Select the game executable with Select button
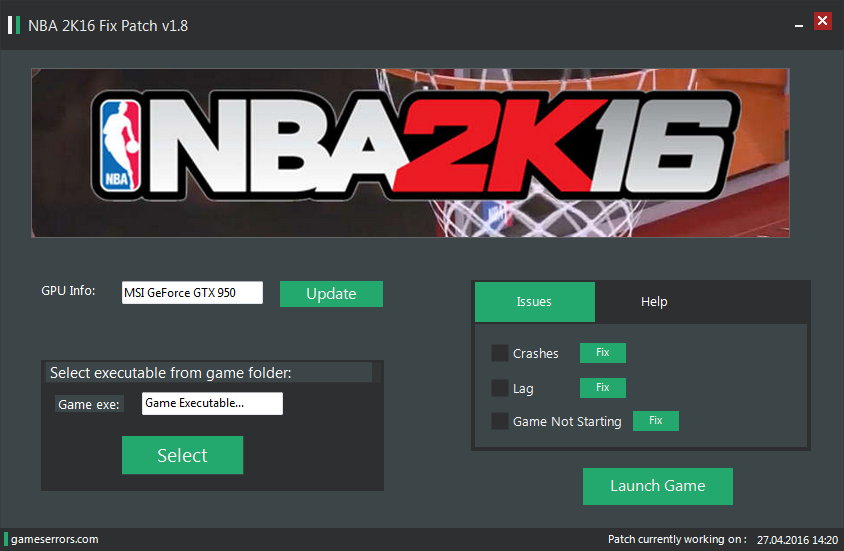The image size is (844, 551). (182, 455)
